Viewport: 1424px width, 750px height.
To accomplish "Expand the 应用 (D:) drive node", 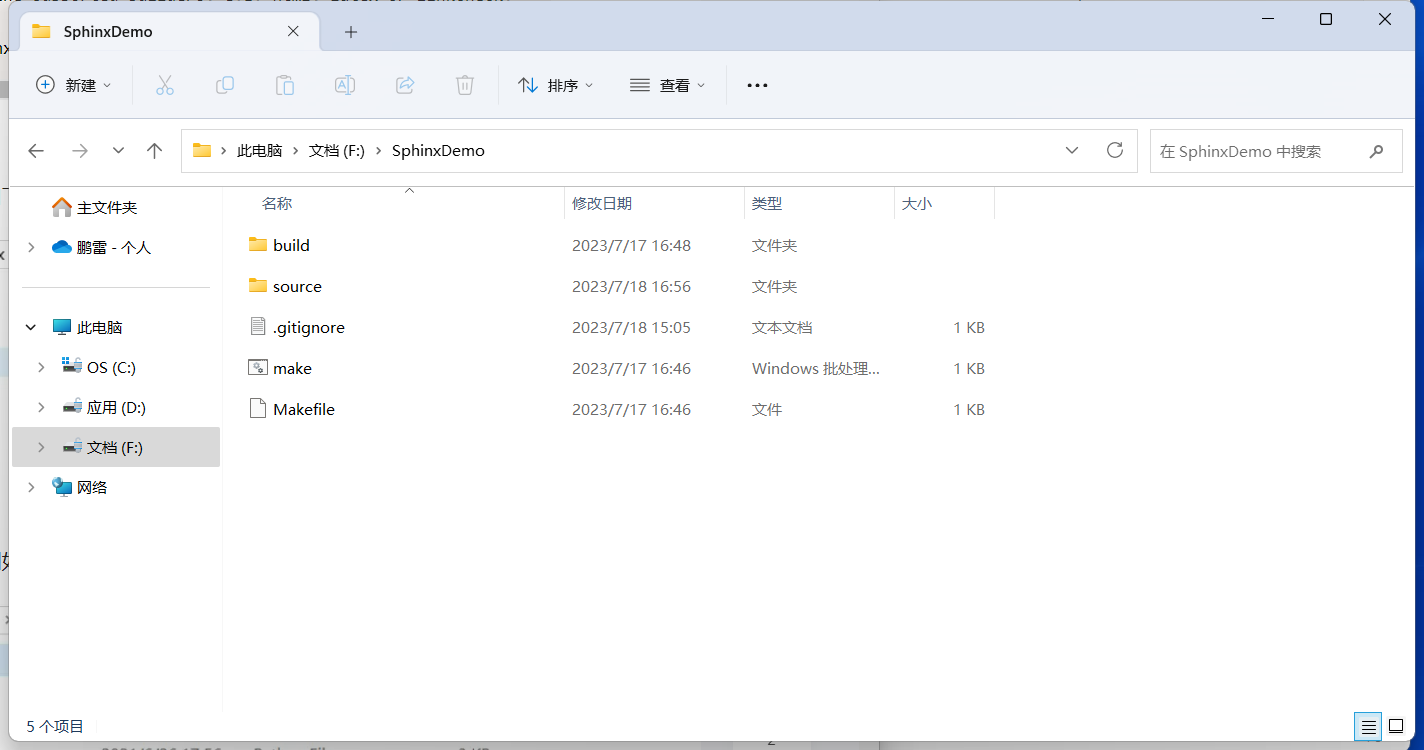I will coord(41,407).
